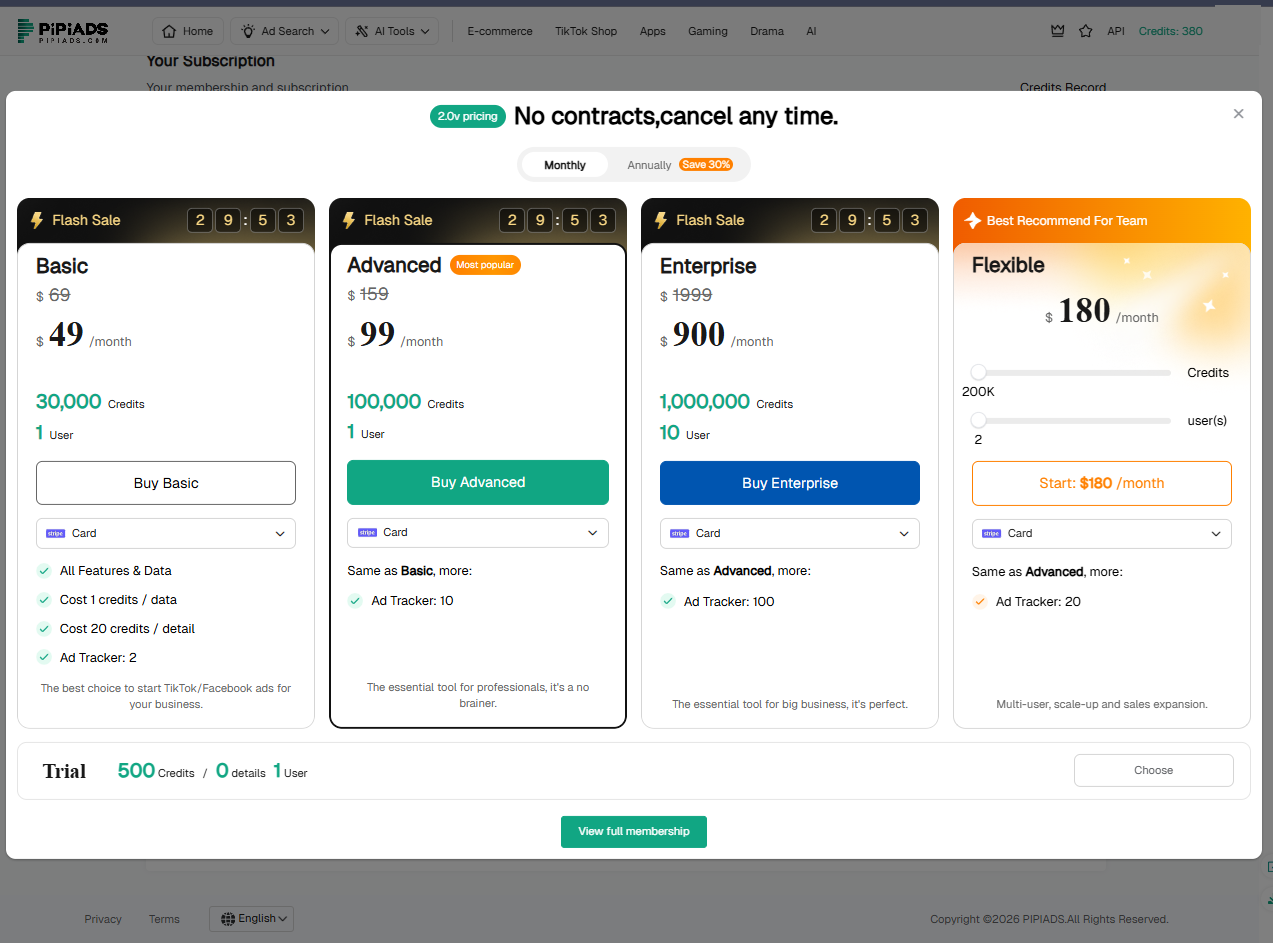
Task: Click Start: $180 /month button
Action: tap(1102, 483)
